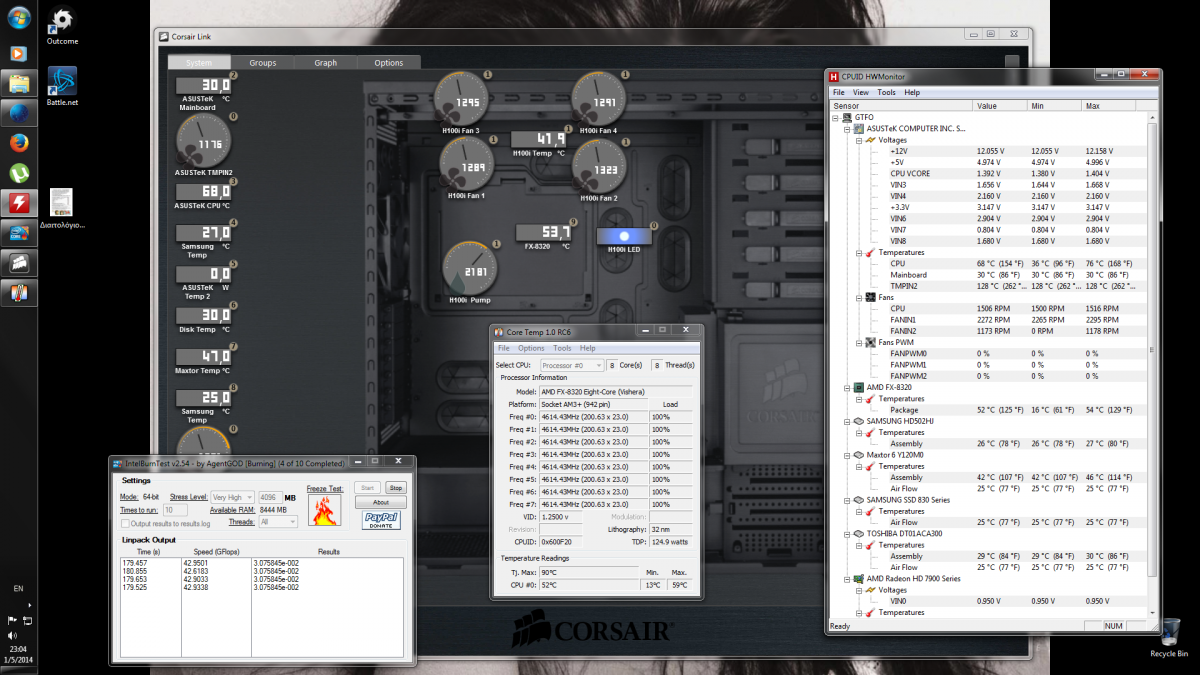Click the volume speaker tray icon

[x=12, y=635]
